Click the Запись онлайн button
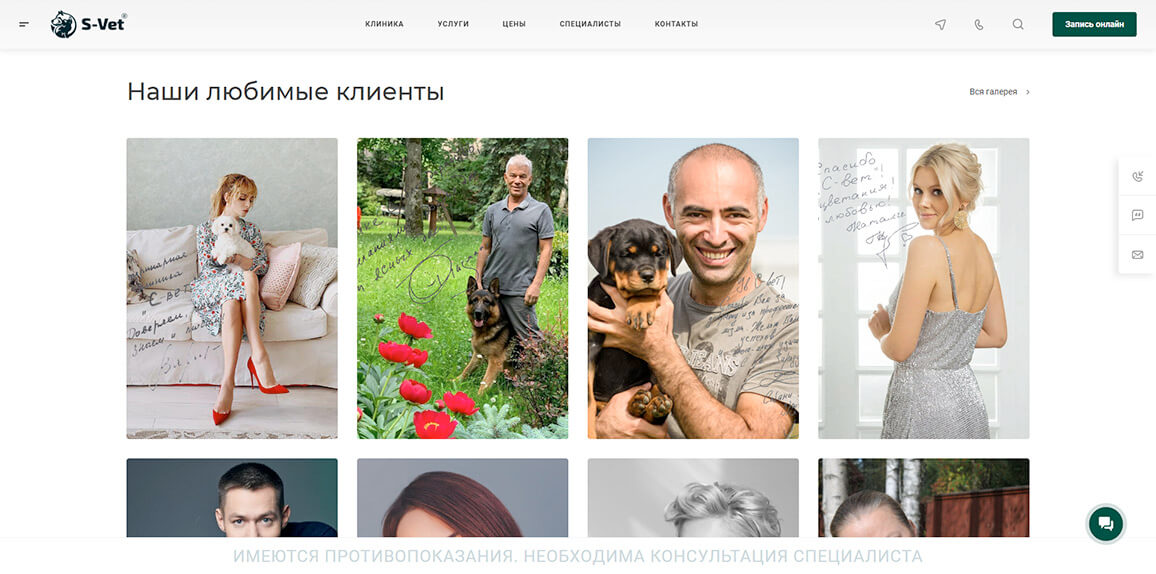The width and height of the screenshot is (1156, 574). coord(1094,24)
